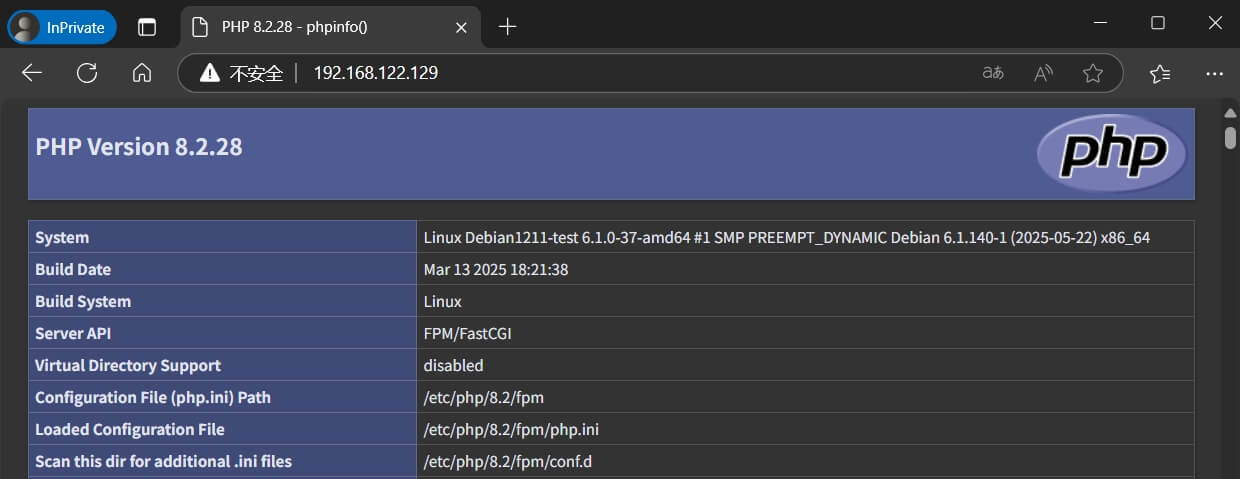Open the favorites list
This screenshot has width=1240, height=479.
pyautogui.click(x=1160, y=73)
